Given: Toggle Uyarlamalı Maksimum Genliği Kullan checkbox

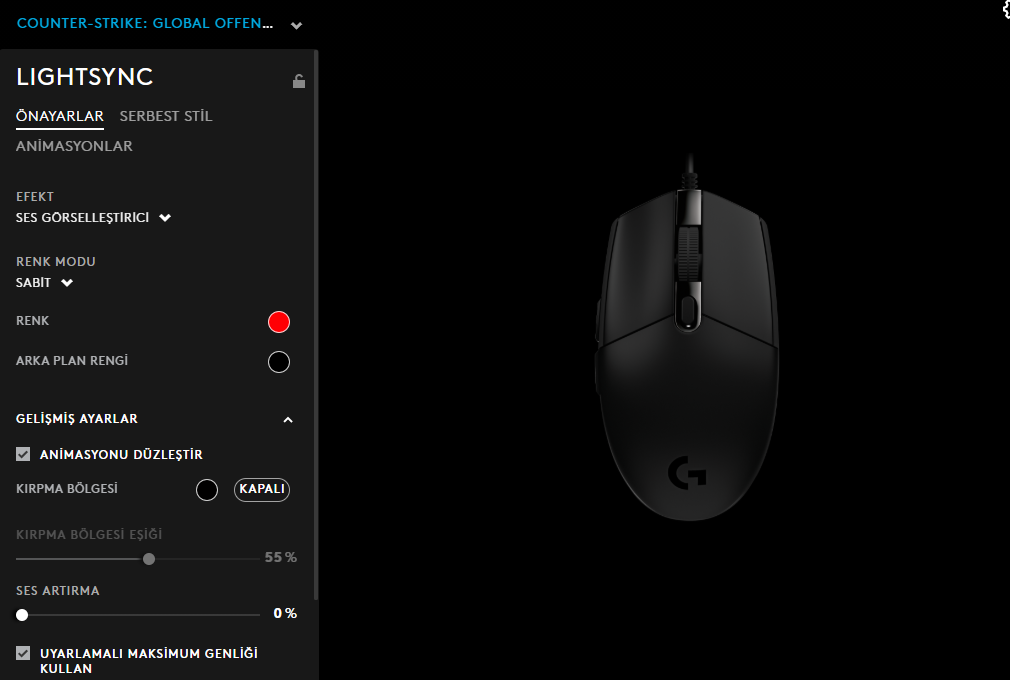Looking at the screenshot, I should pos(23,653).
